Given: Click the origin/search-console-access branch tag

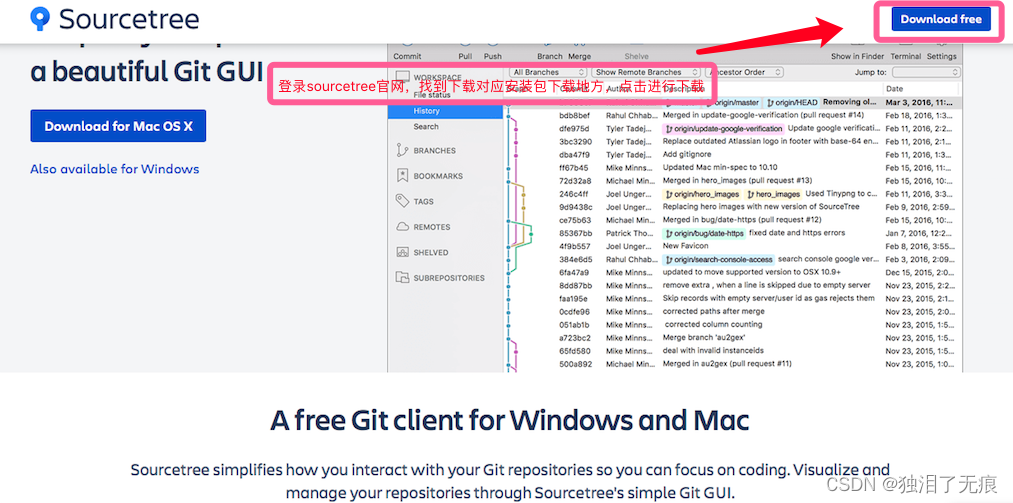Looking at the screenshot, I should [x=718, y=260].
